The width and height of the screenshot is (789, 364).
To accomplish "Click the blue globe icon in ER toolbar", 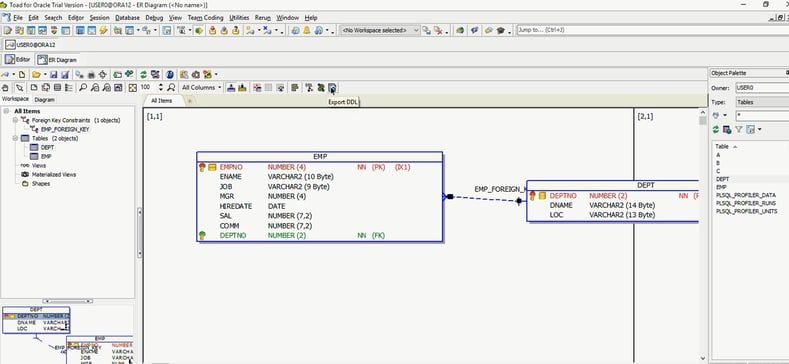I will click(170, 75).
